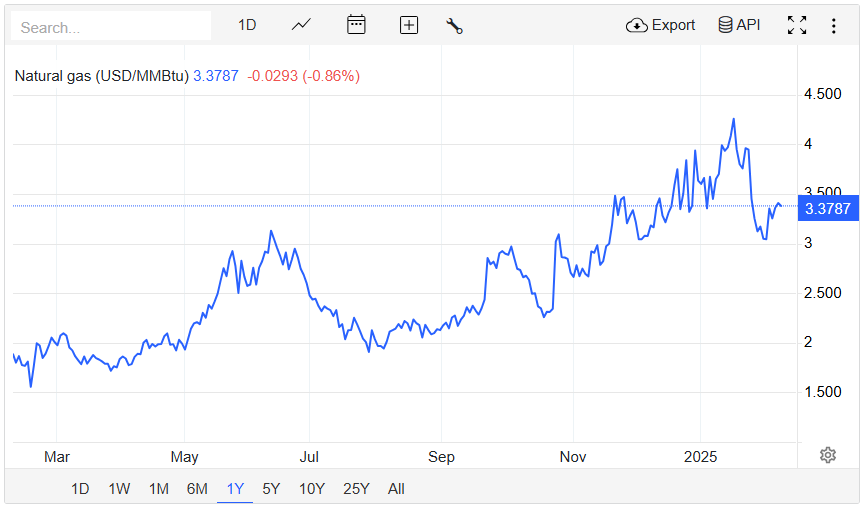Viewport: 866px width, 512px height.
Task: Click the plus icon to add comparison
Action: click(408, 25)
